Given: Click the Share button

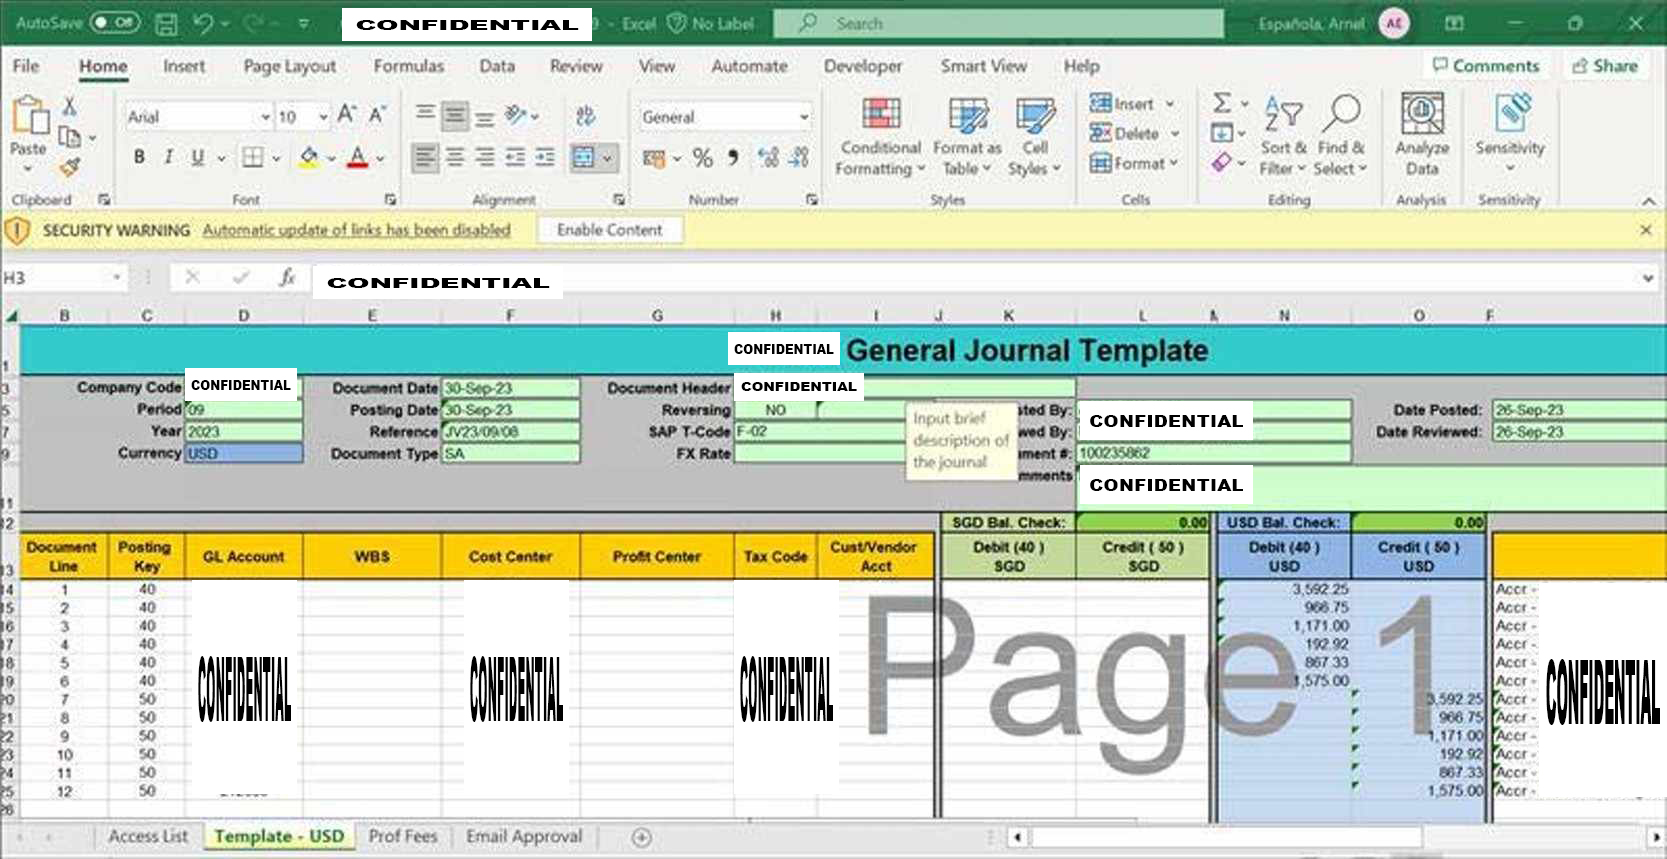Looking at the screenshot, I should click(x=1605, y=66).
